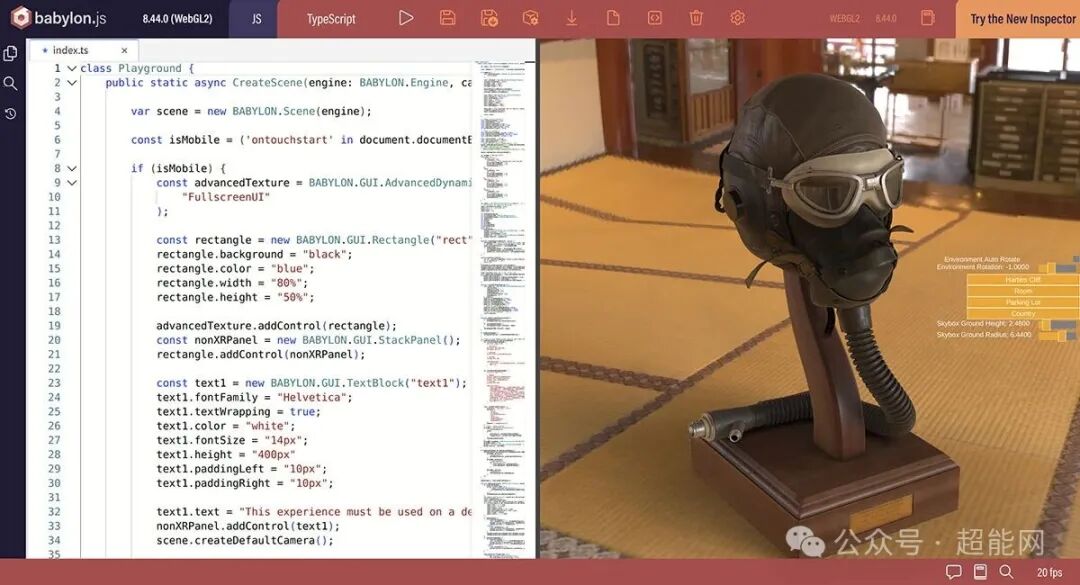
Task: Switch to the TypeScript tab
Action: (x=330, y=17)
